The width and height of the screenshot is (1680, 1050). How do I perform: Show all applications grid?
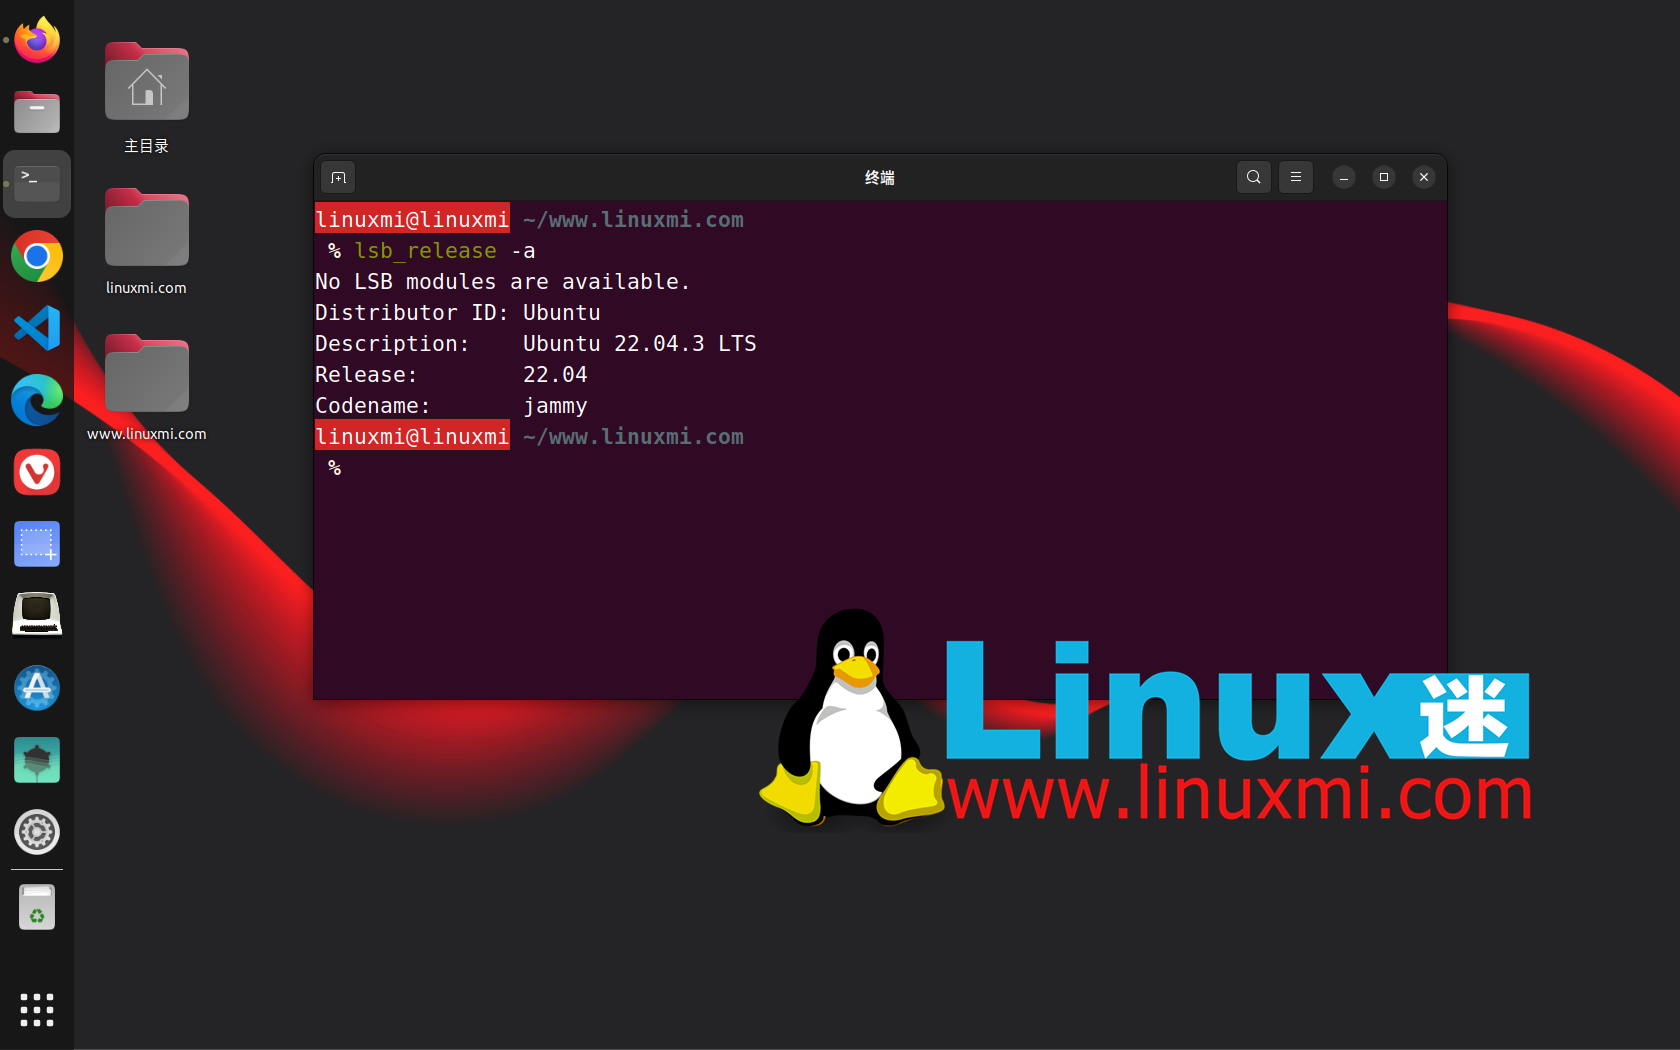tap(37, 1010)
